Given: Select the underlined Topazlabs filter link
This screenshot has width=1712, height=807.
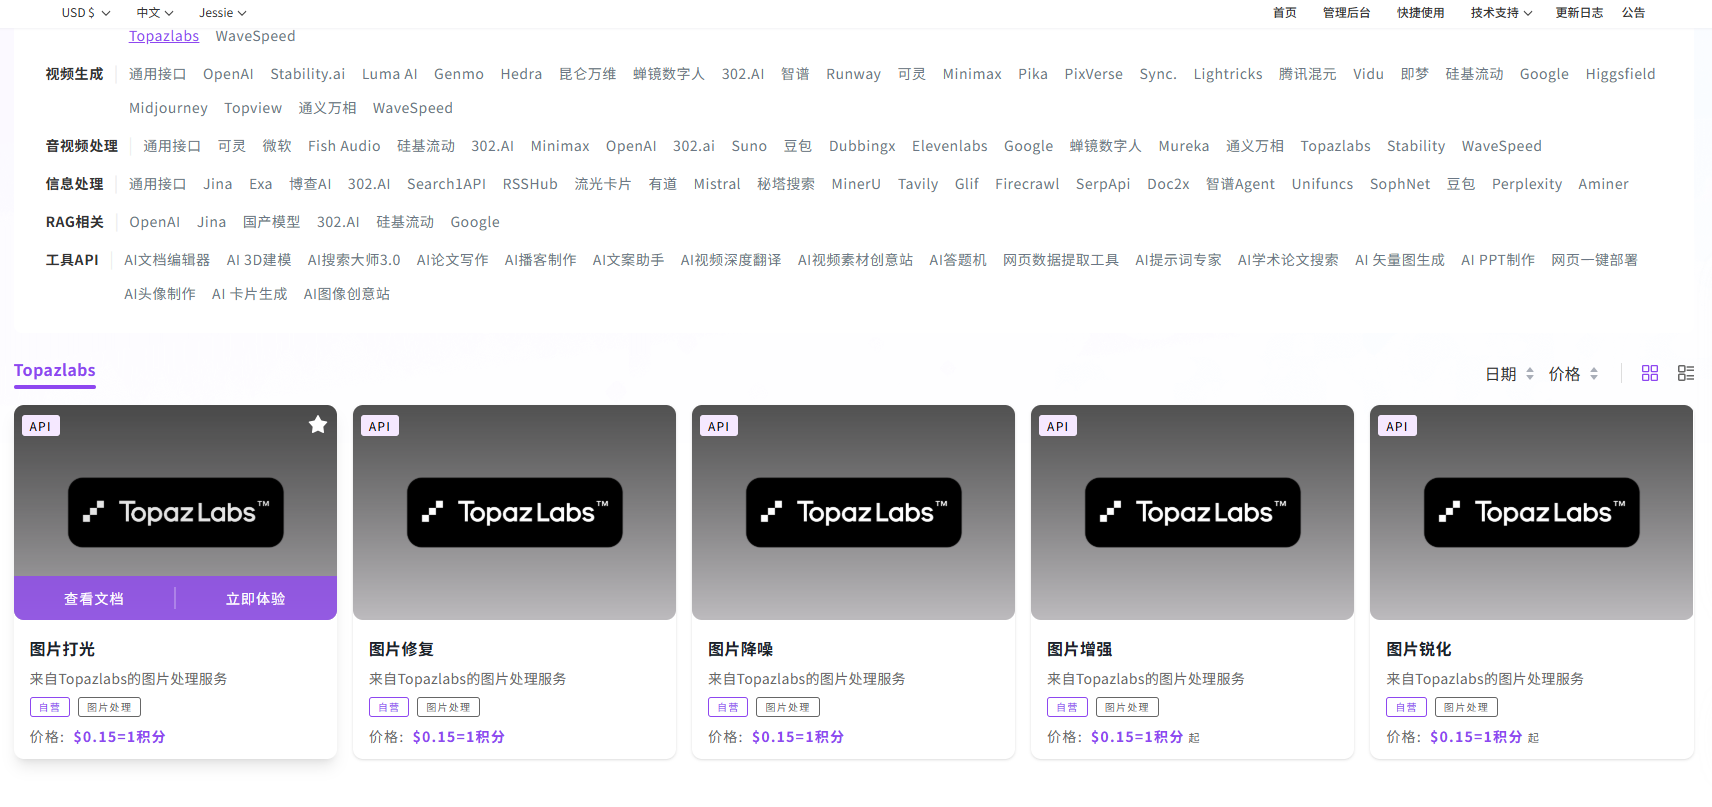Looking at the screenshot, I should pyautogui.click(x=164, y=36).
